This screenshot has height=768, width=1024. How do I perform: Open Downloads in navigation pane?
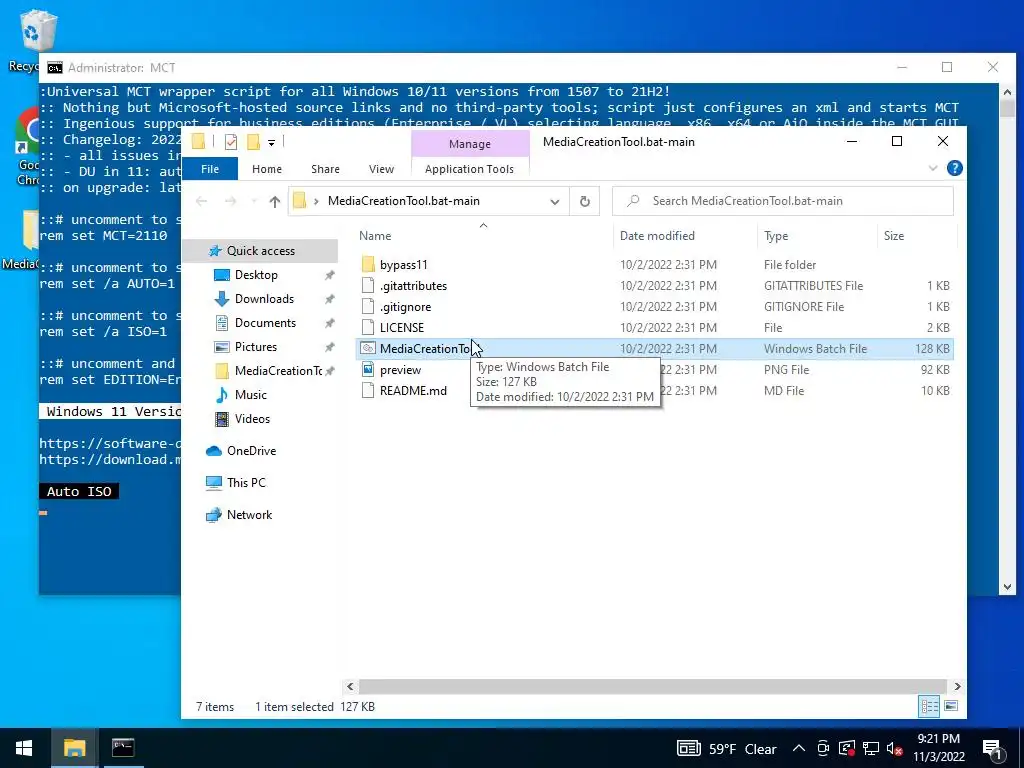tap(264, 299)
